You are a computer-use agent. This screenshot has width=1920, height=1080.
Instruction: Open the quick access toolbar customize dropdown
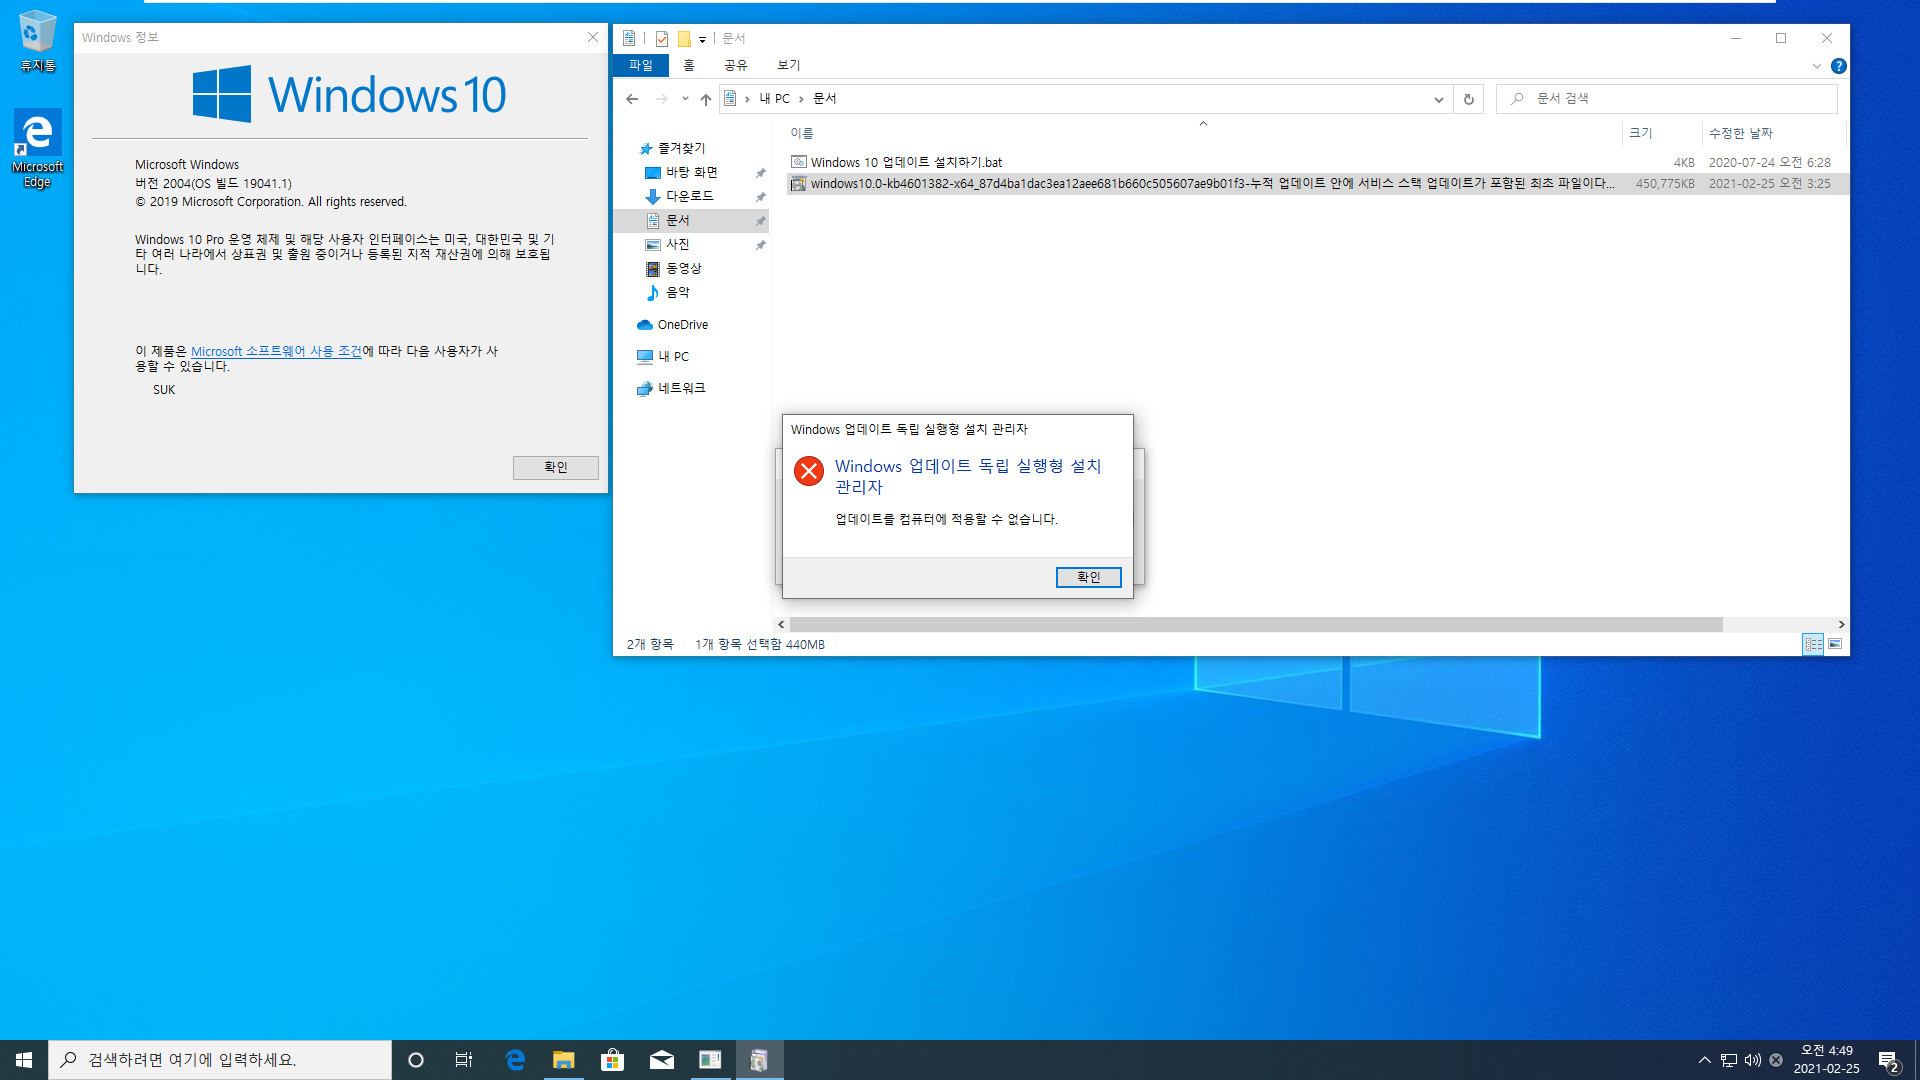pos(702,39)
